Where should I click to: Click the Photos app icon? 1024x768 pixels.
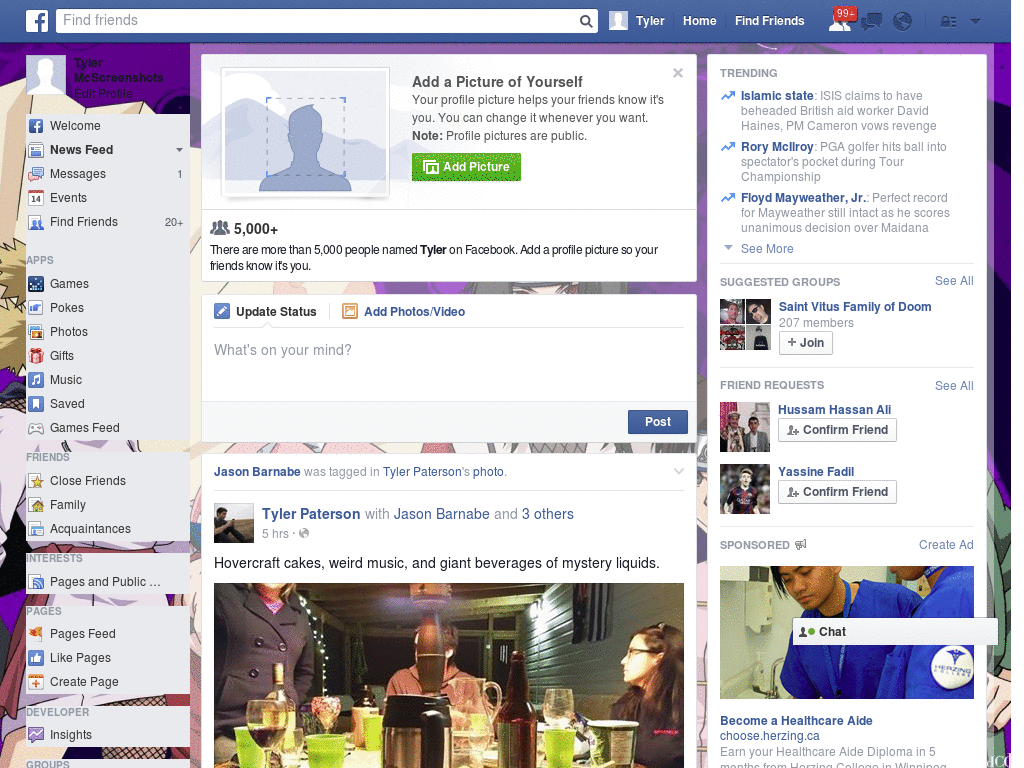[x=36, y=332]
